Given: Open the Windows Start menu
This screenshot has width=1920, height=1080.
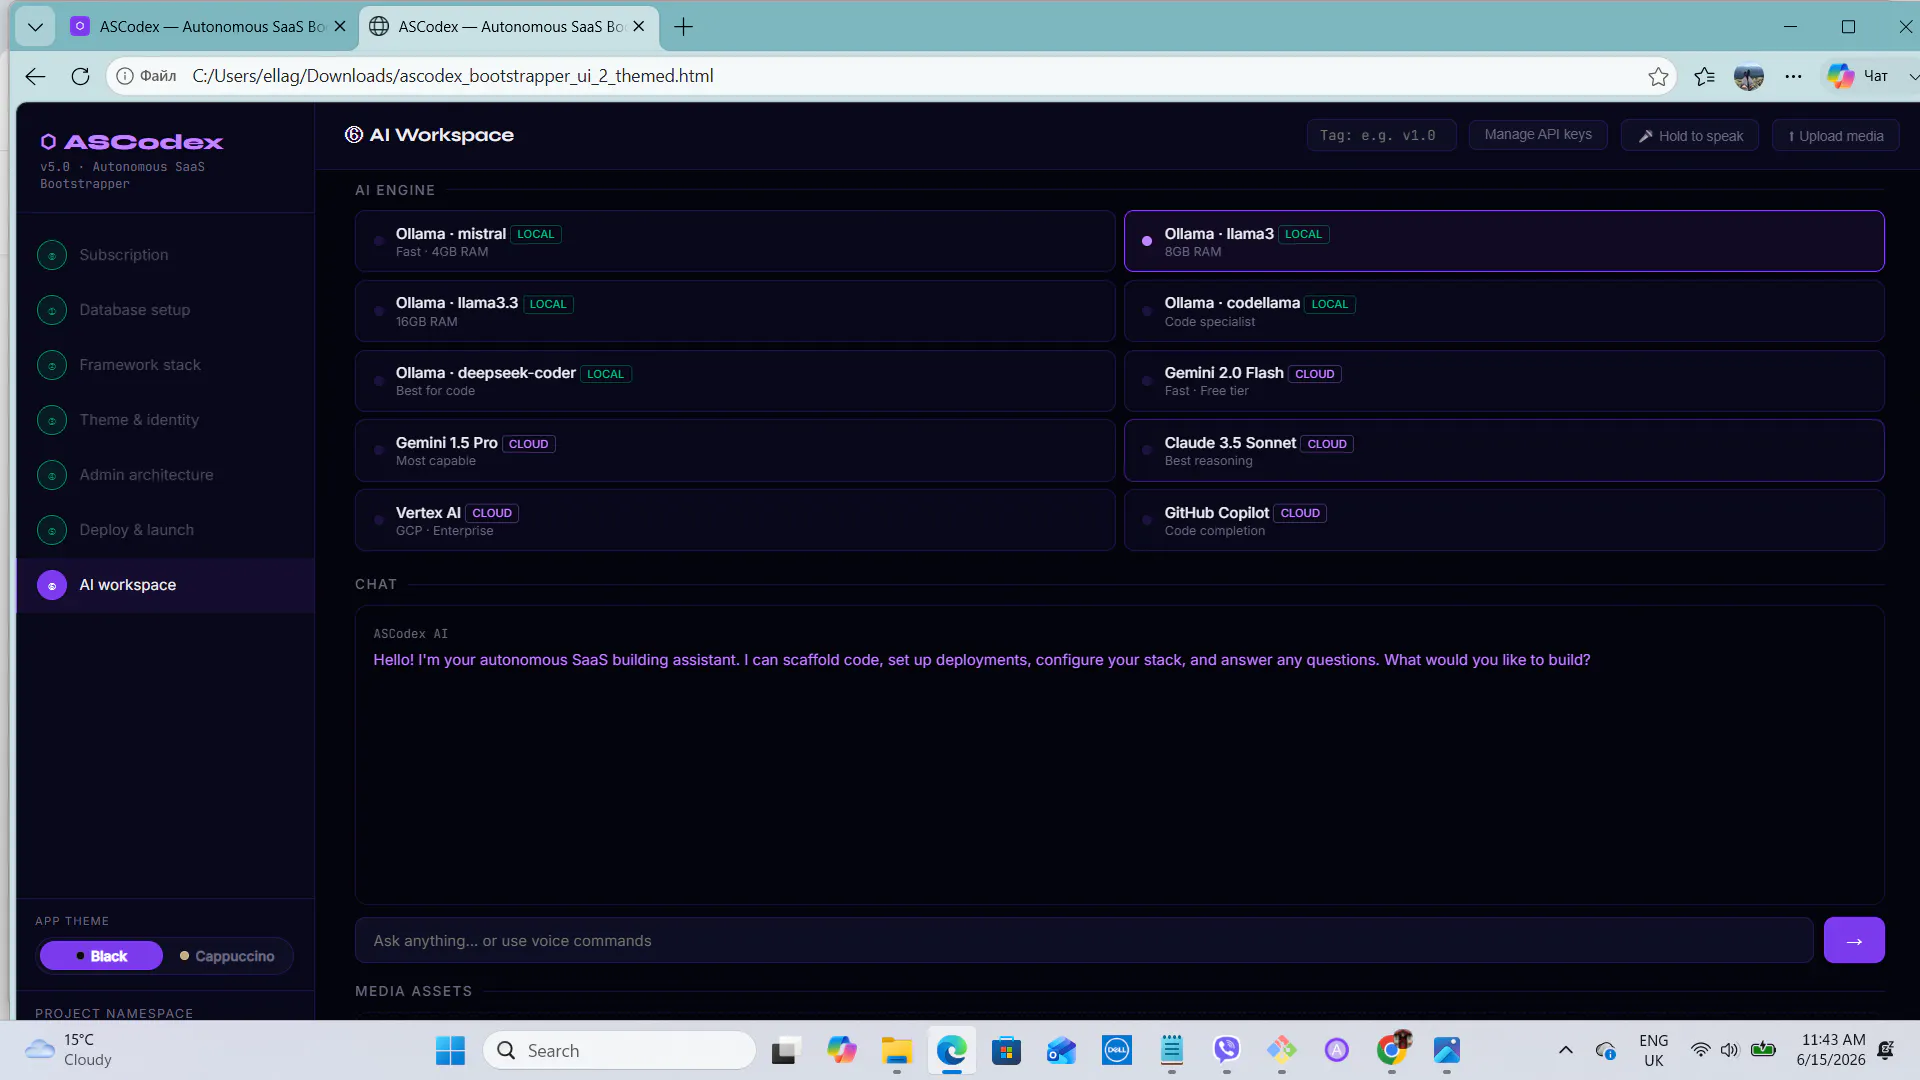Looking at the screenshot, I should pyautogui.click(x=451, y=1050).
